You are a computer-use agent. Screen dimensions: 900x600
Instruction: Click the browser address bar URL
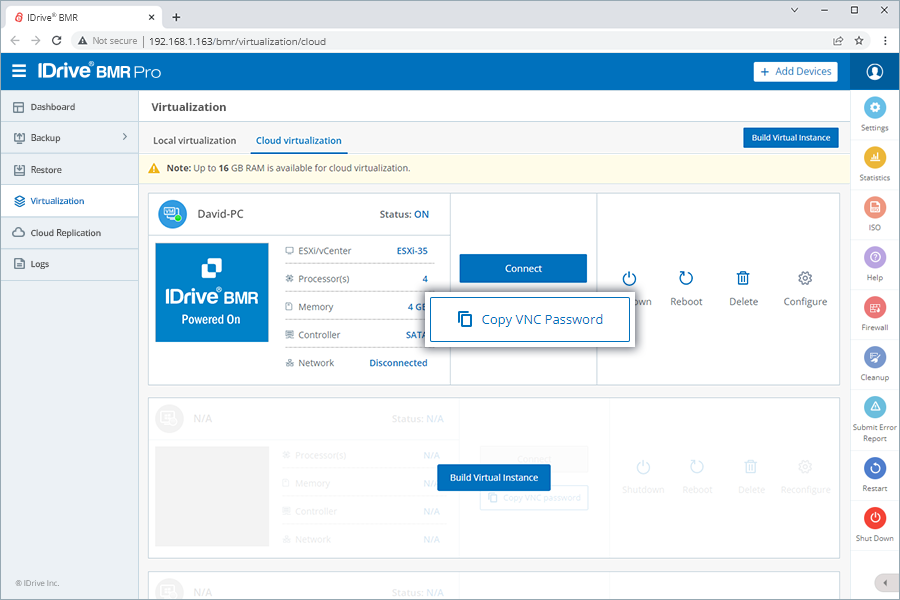tap(238, 41)
